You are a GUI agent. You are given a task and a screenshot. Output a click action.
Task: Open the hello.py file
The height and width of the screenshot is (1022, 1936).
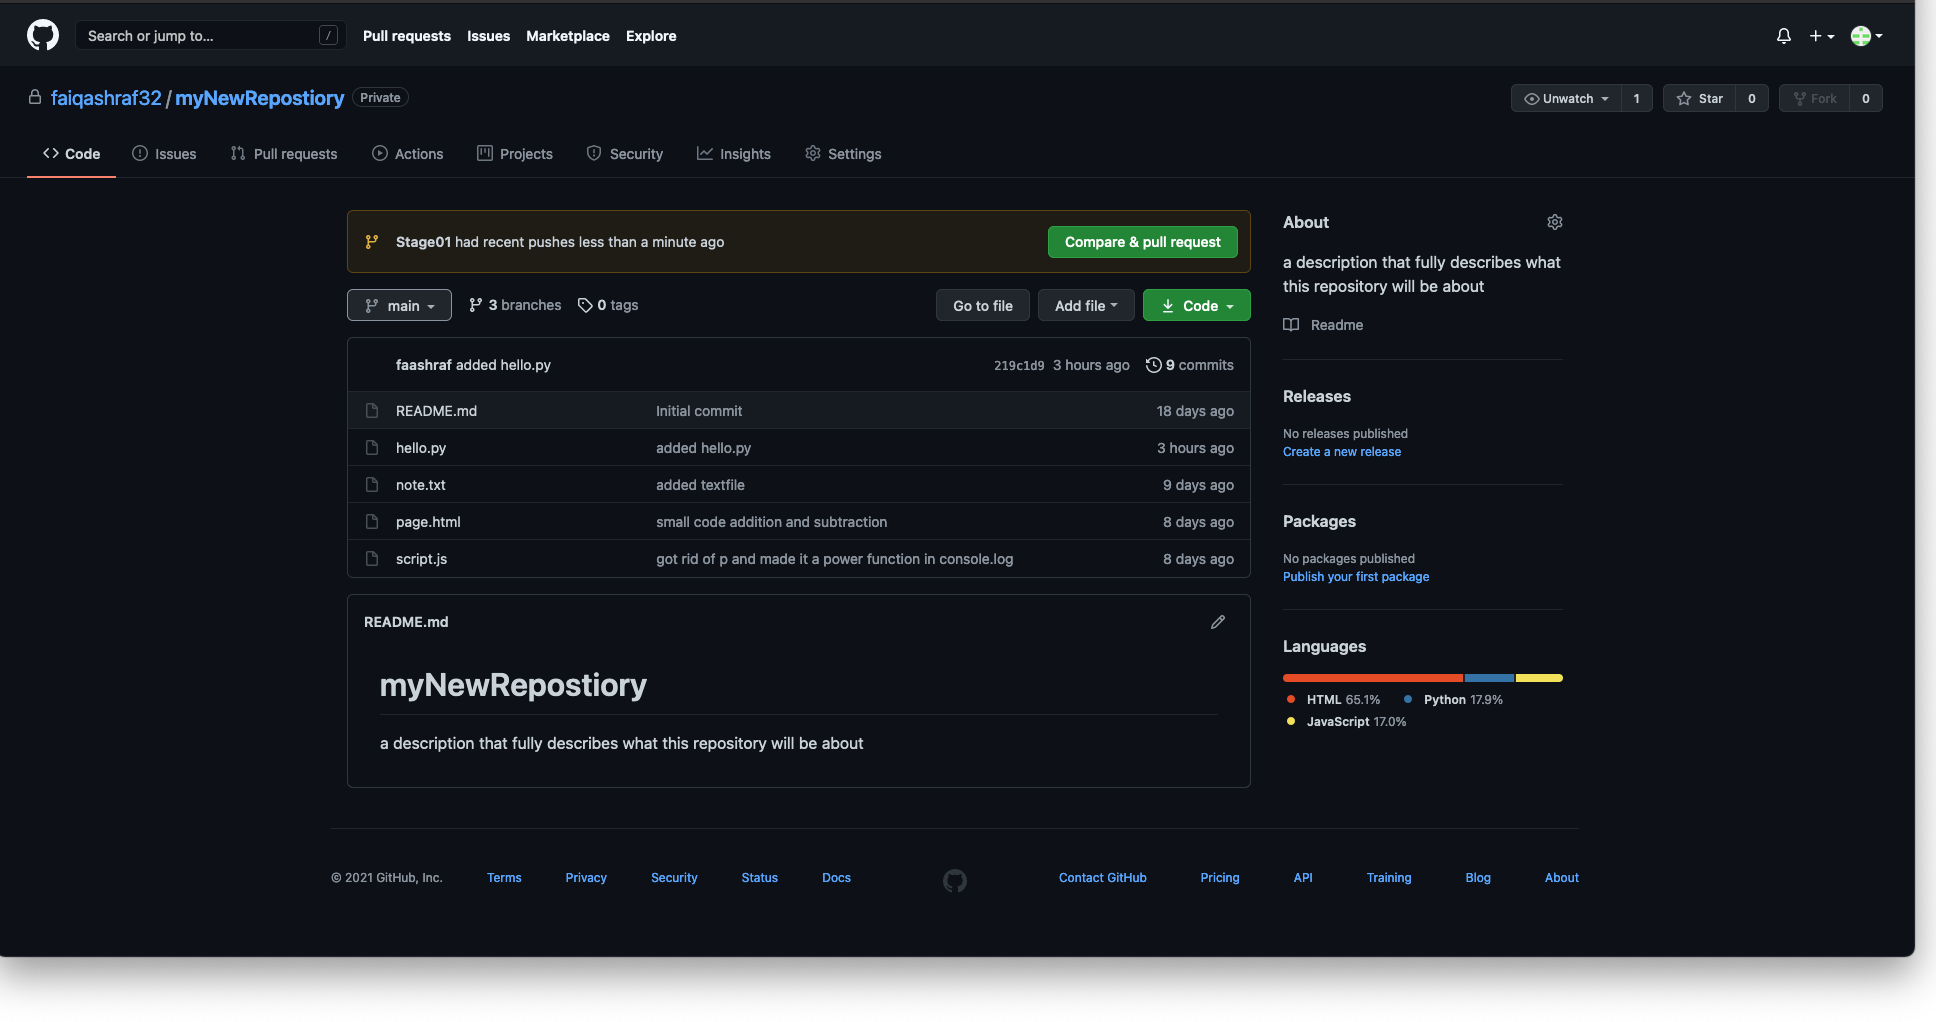pos(421,448)
